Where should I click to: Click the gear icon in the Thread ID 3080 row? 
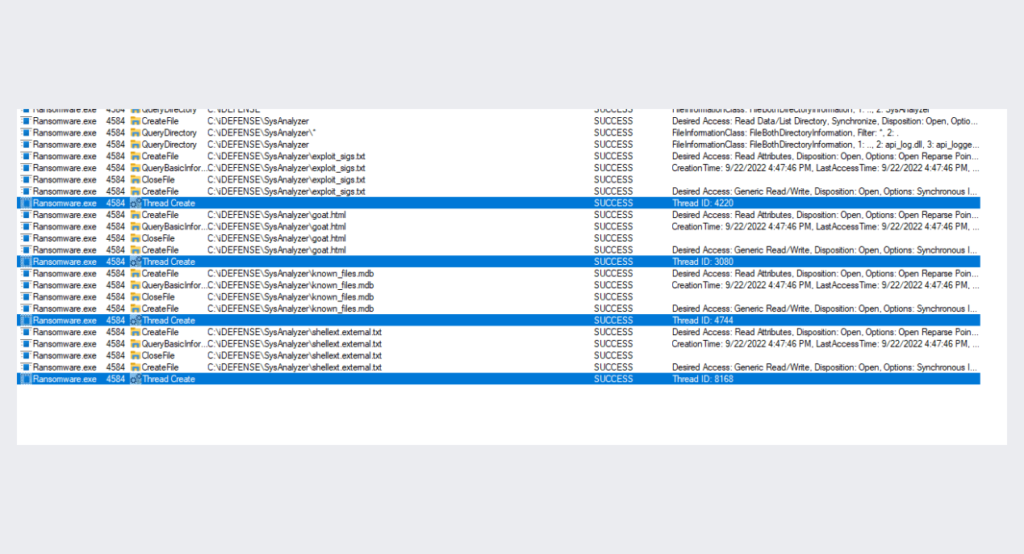pos(135,262)
